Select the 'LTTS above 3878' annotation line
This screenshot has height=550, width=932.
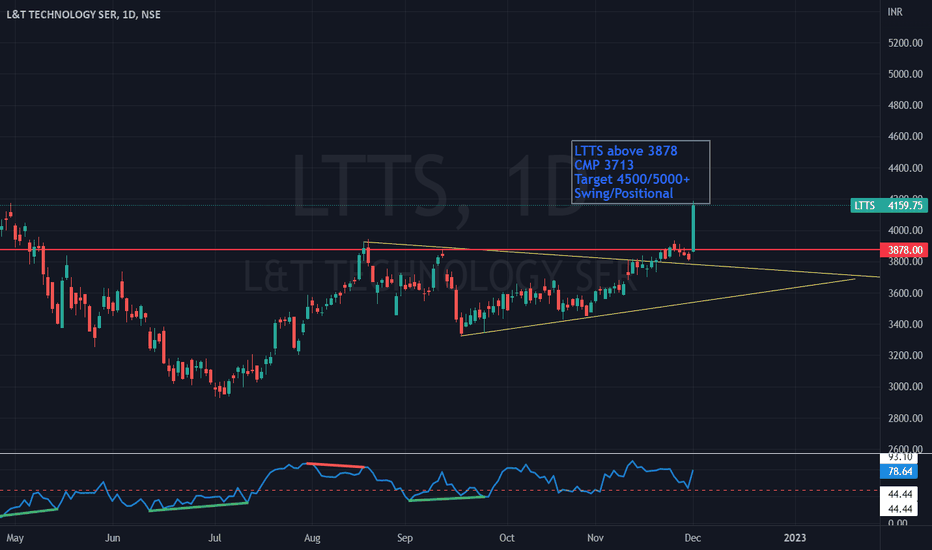point(625,151)
